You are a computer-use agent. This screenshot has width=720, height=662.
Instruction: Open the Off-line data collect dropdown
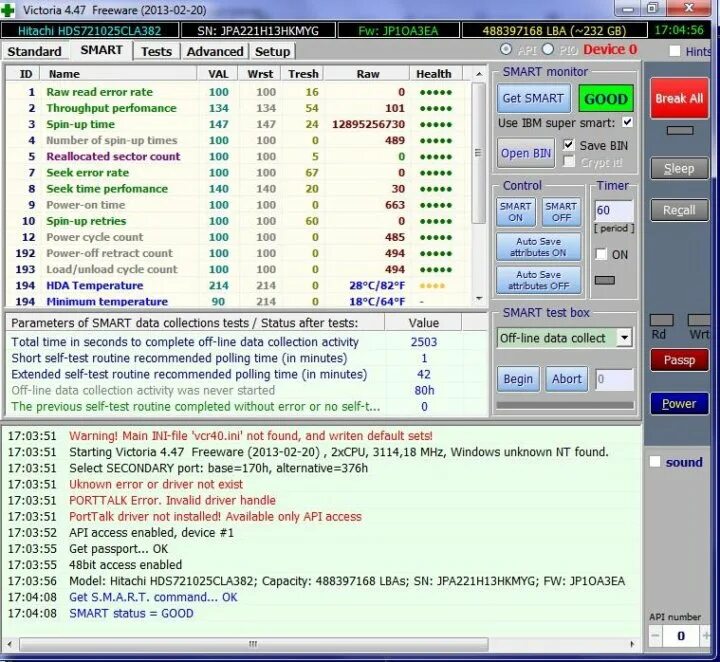[624, 338]
